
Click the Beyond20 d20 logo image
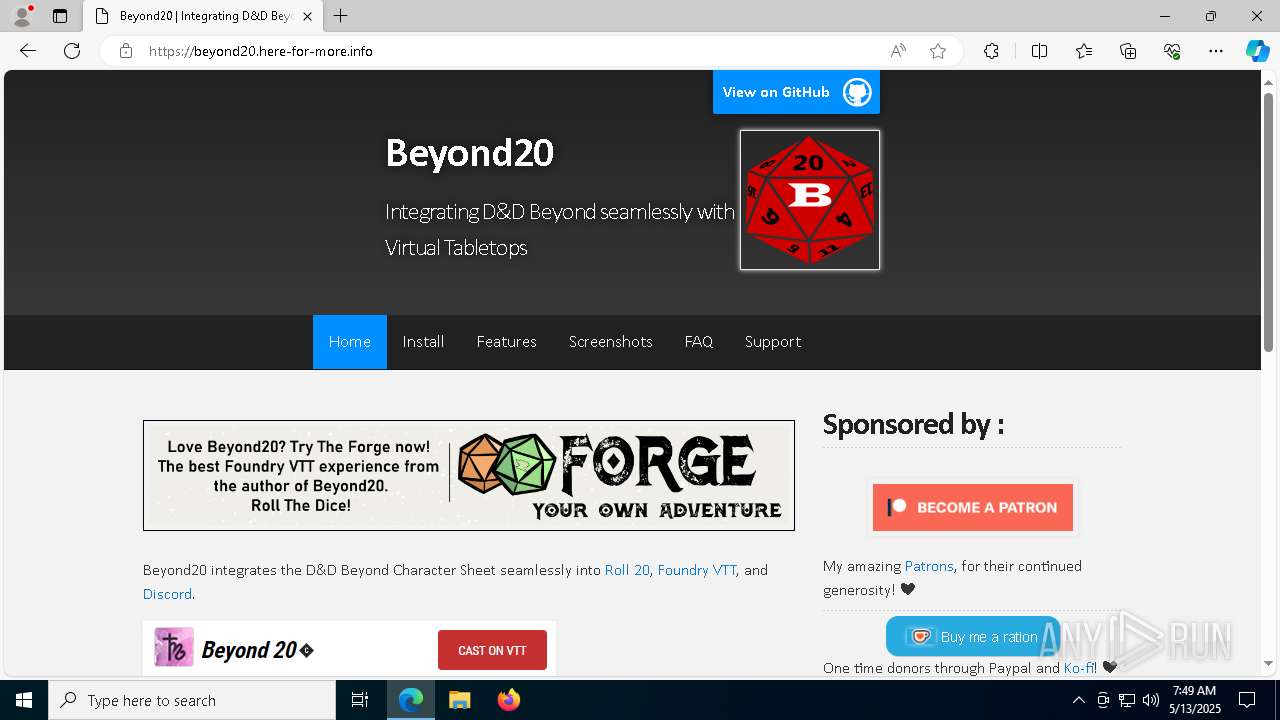810,200
